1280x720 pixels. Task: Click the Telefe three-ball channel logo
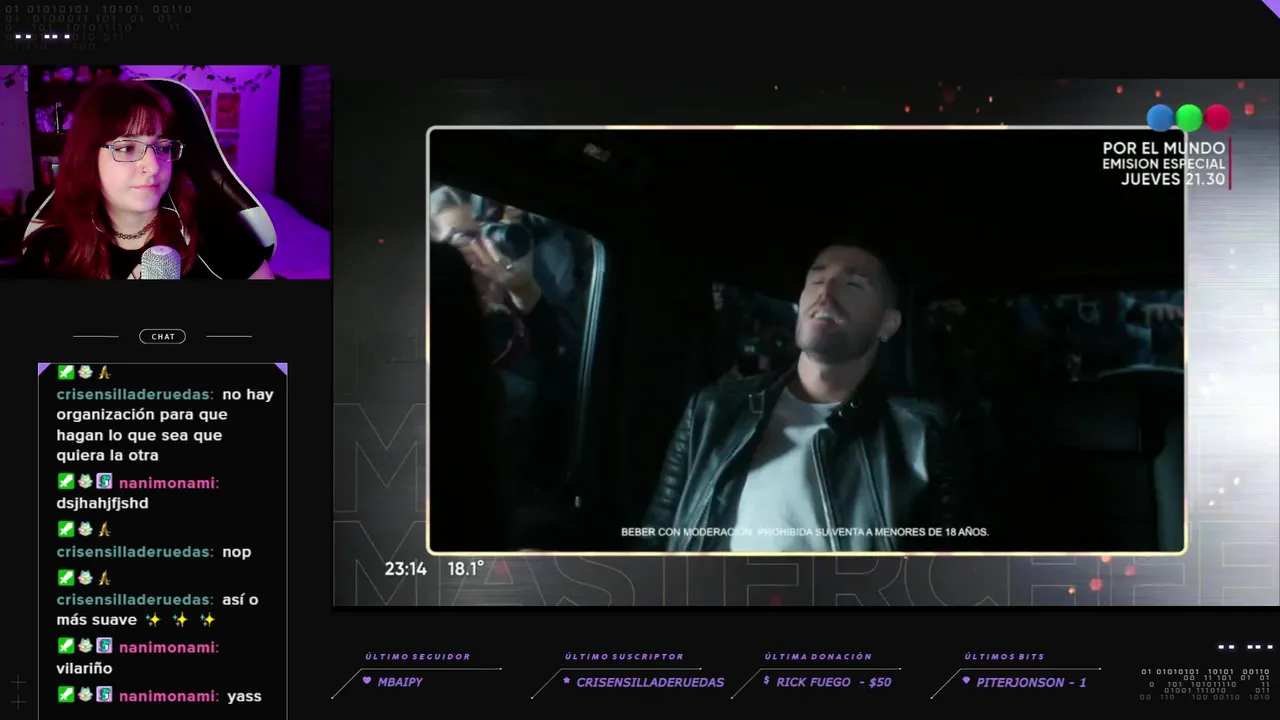pyautogui.click(x=1188, y=118)
